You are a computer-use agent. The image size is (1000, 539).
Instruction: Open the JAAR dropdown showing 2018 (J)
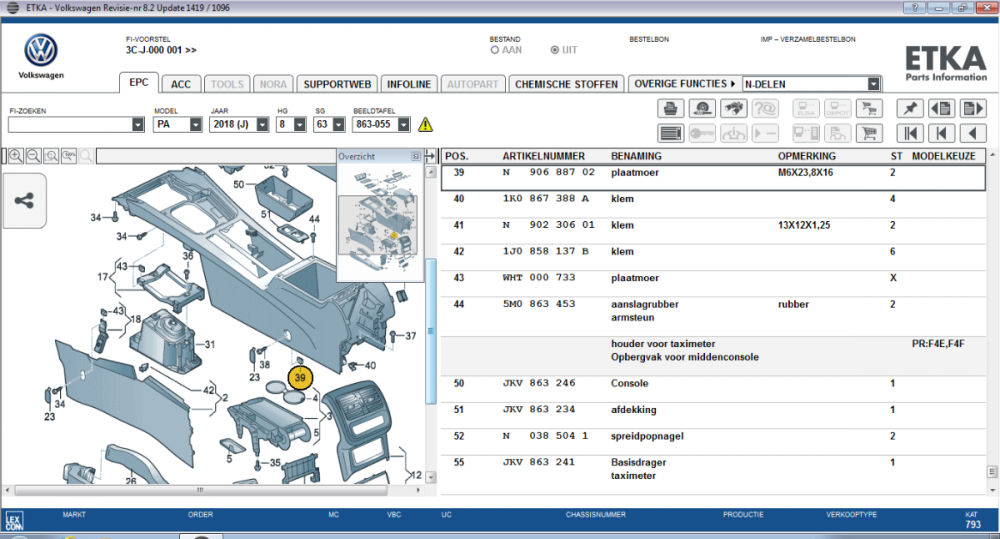tap(262, 125)
